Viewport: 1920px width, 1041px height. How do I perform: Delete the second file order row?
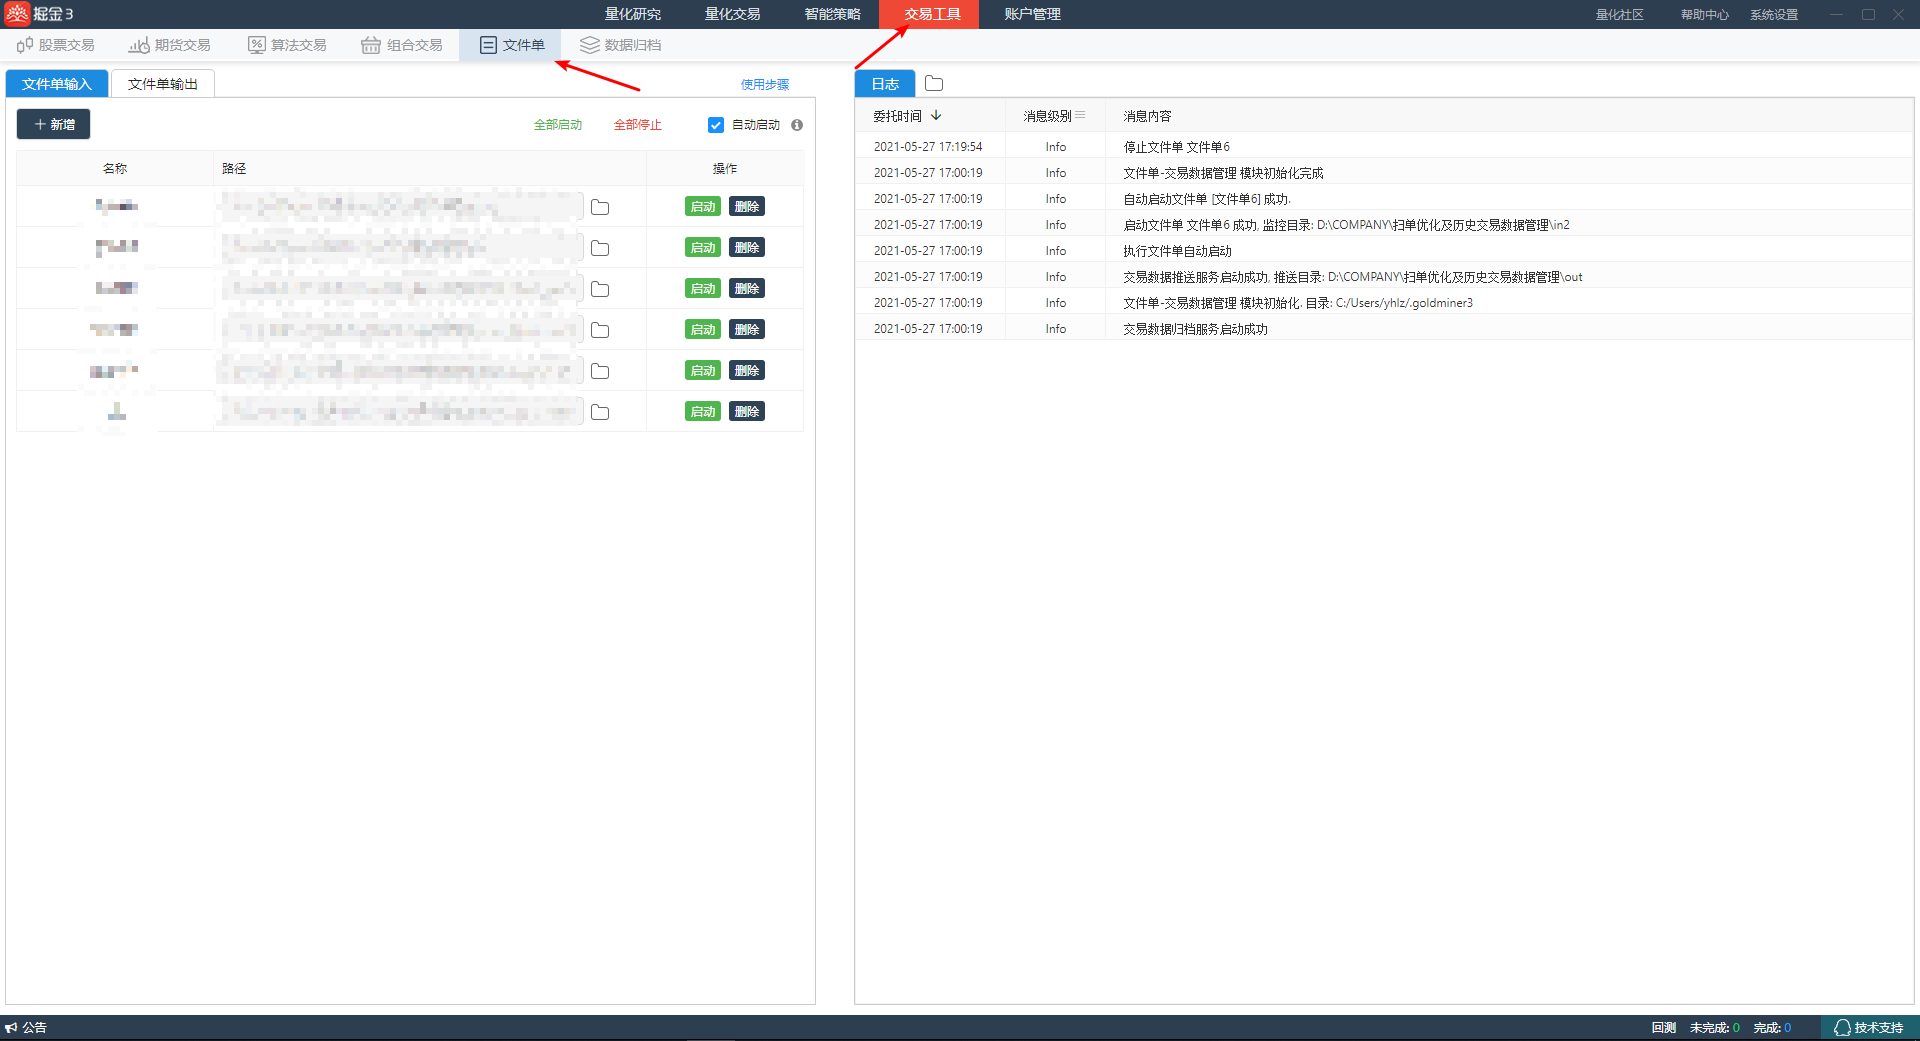click(x=747, y=248)
